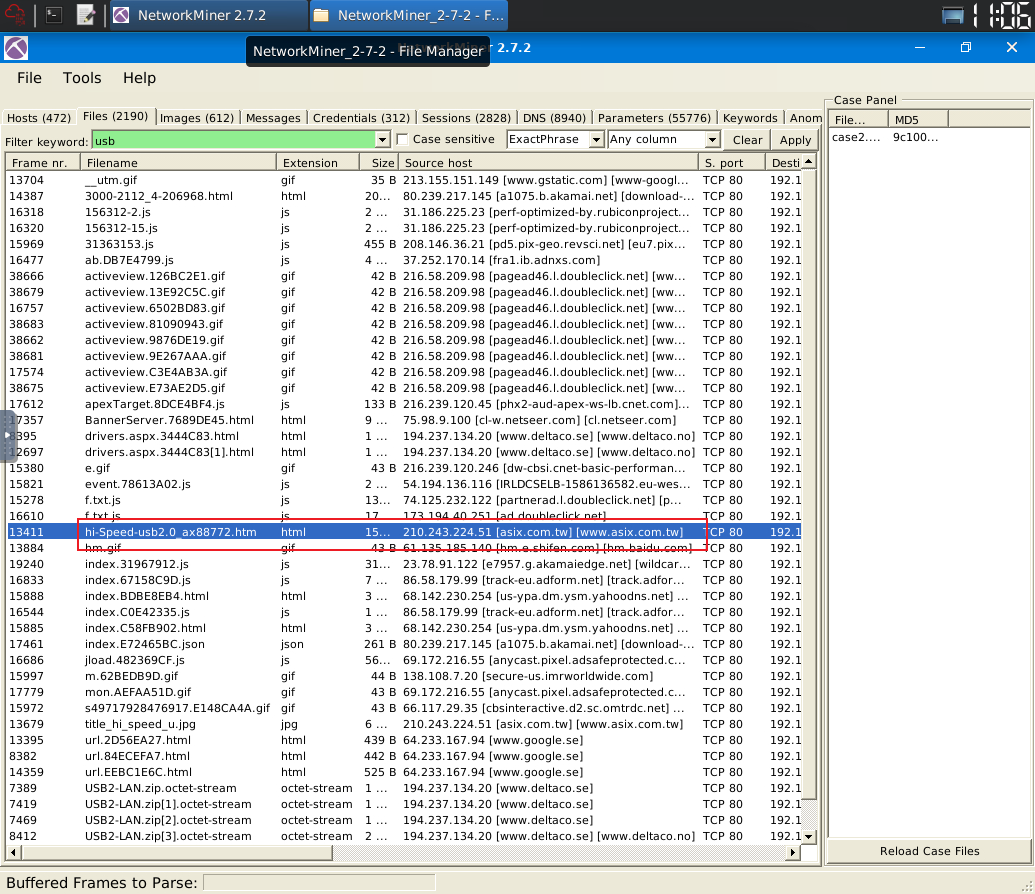Switch to the Hosts (472) tab
Image resolution: width=1035 pixels, height=894 pixels.
(x=38, y=118)
